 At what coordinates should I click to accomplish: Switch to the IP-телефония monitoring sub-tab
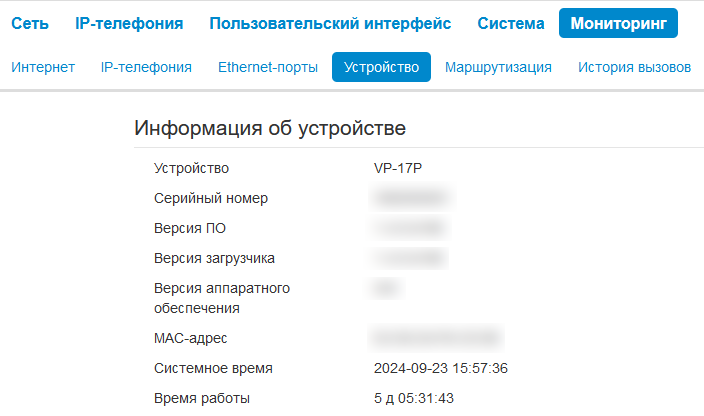click(146, 67)
